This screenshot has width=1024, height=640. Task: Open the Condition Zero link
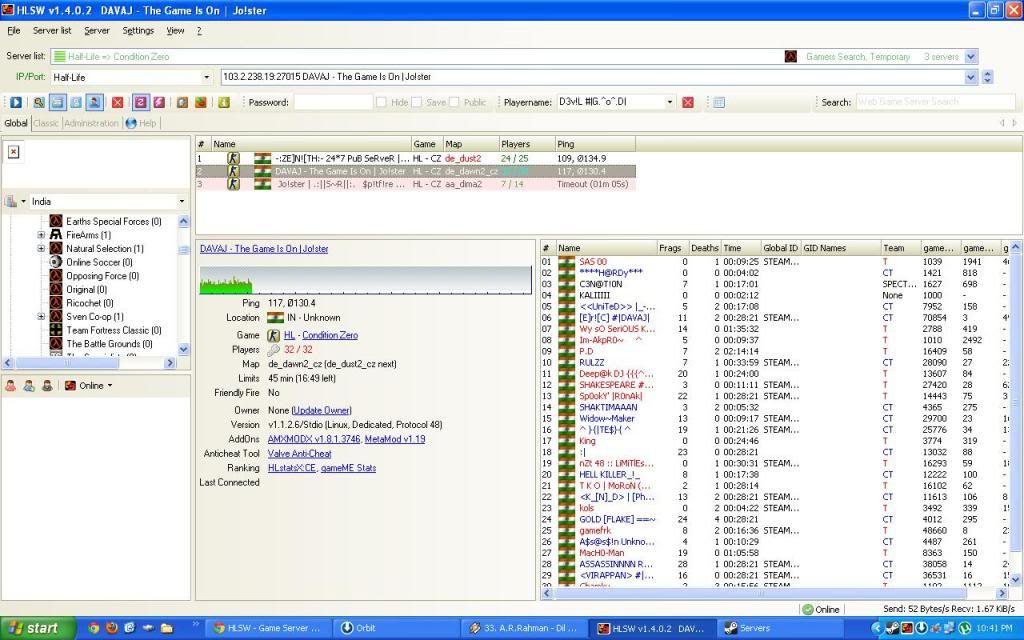(x=330, y=335)
